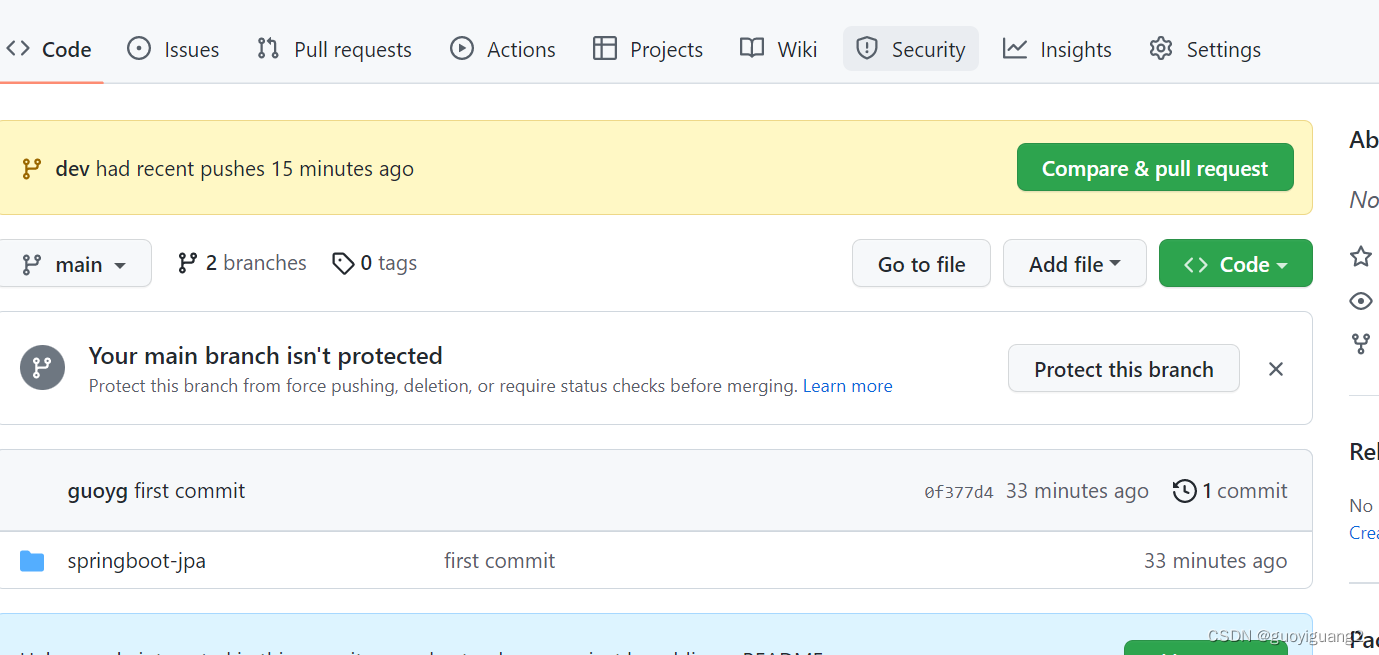Click the play icon on Actions tab

pyautogui.click(x=461, y=48)
